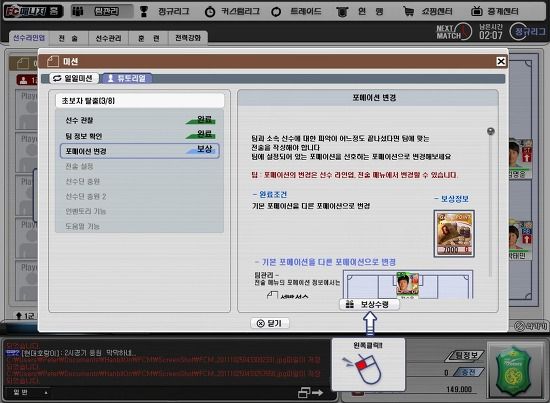Select the 도움말 기능 mission row
This screenshot has height=403, width=550.
coord(140,226)
